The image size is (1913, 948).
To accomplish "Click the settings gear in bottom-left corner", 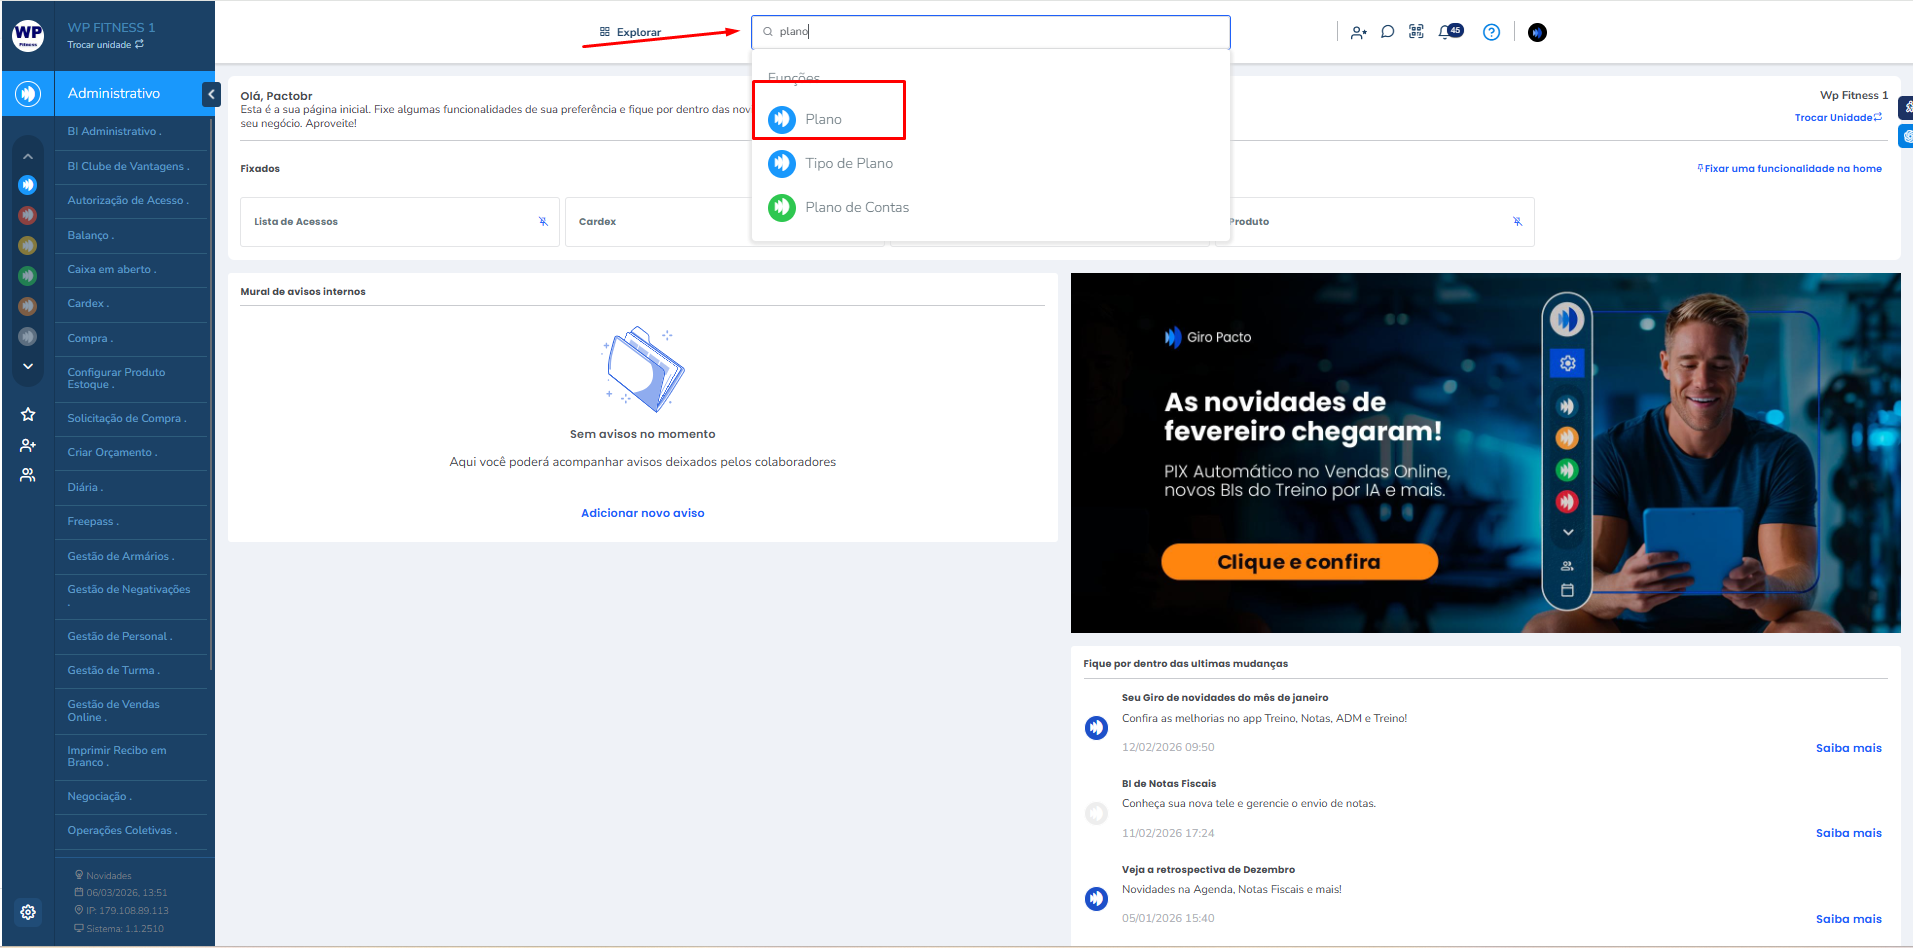I will (28, 912).
